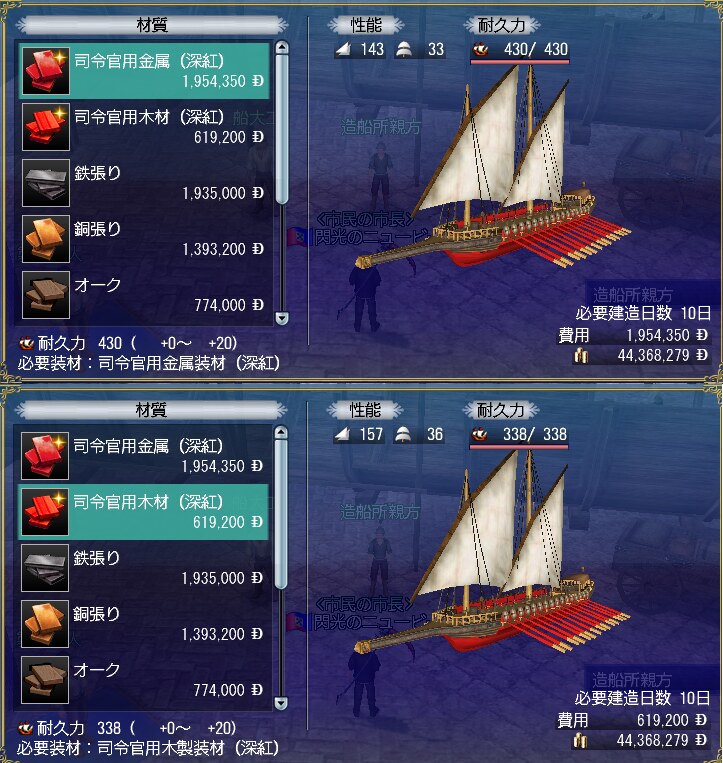The height and width of the screenshot is (763, 723).
Task: Click 鉄張り icon in bottom panel
Action: tap(45, 568)
